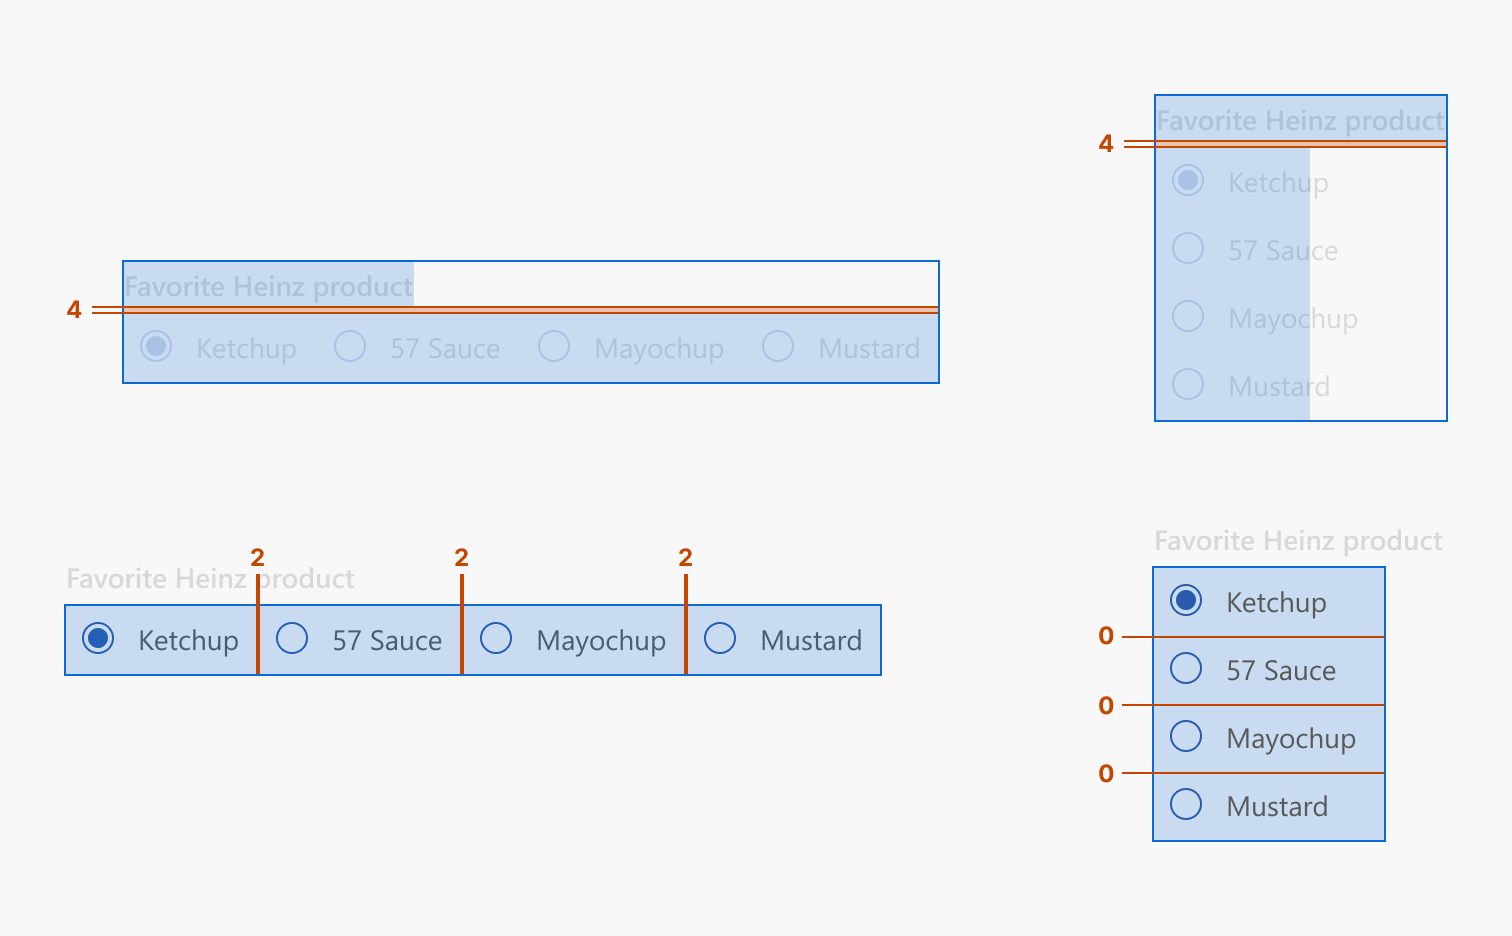Click the 'Ketchup' label text in the active vertical group
This screenshot has height=936, width=1512.
tap(1276, 603)
